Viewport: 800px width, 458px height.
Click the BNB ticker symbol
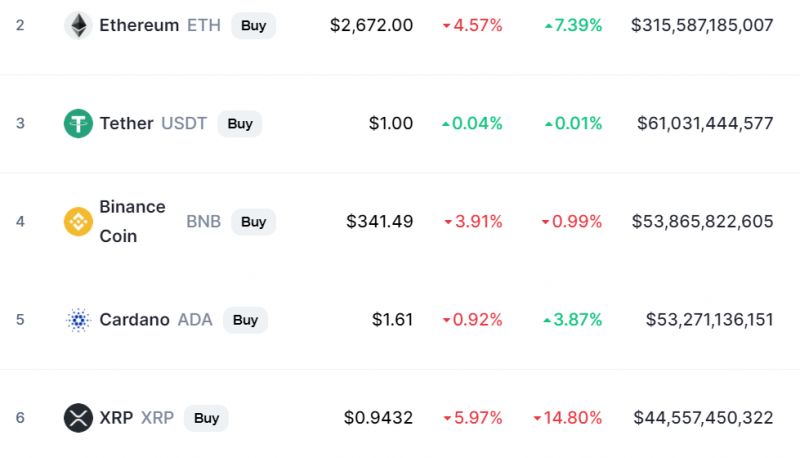(x=203, y=221)
